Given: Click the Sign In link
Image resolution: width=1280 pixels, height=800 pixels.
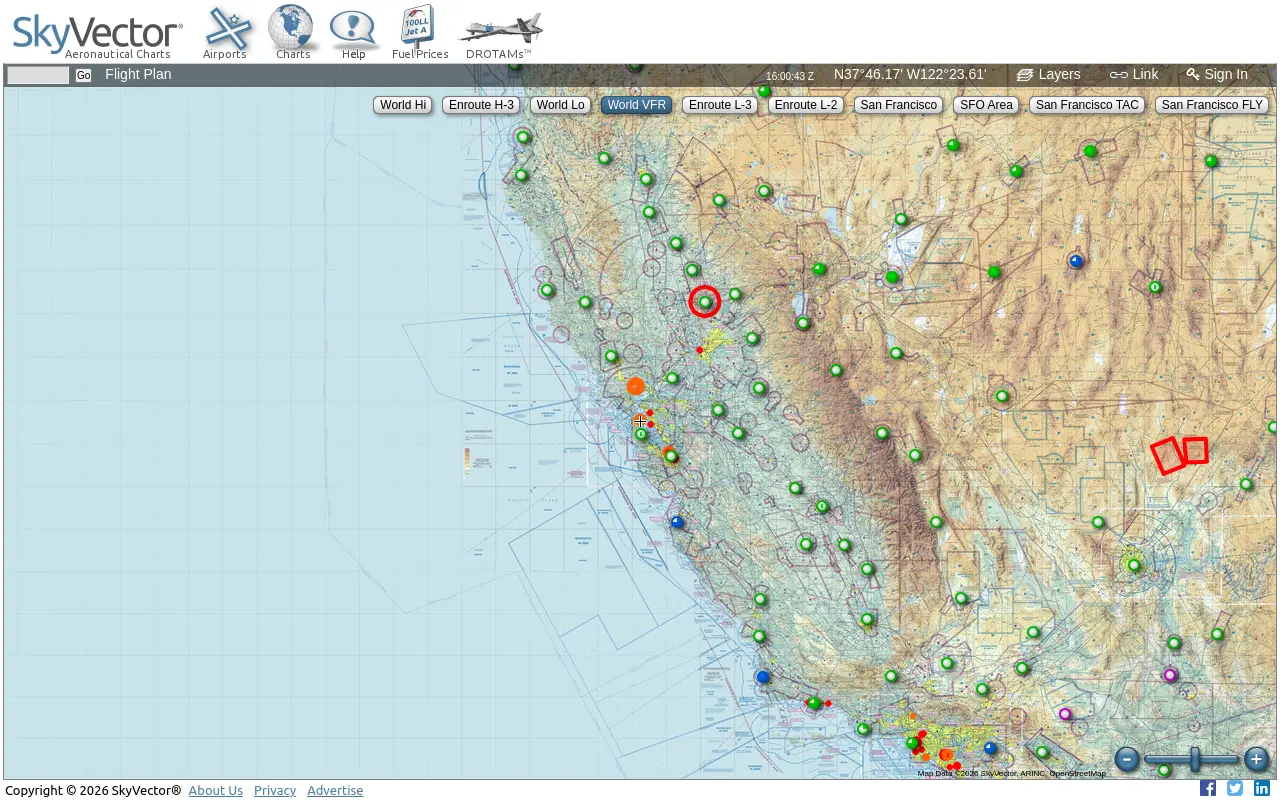Looking at the screenshot, I should tap(1217, 74).
